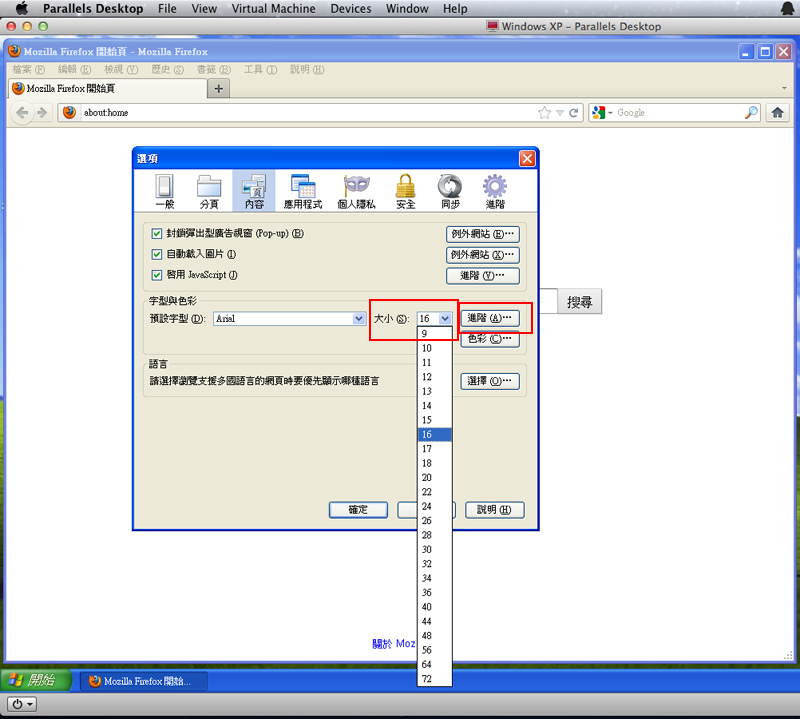
Task: Click the Firefox home button
Action: click(779, 113)
